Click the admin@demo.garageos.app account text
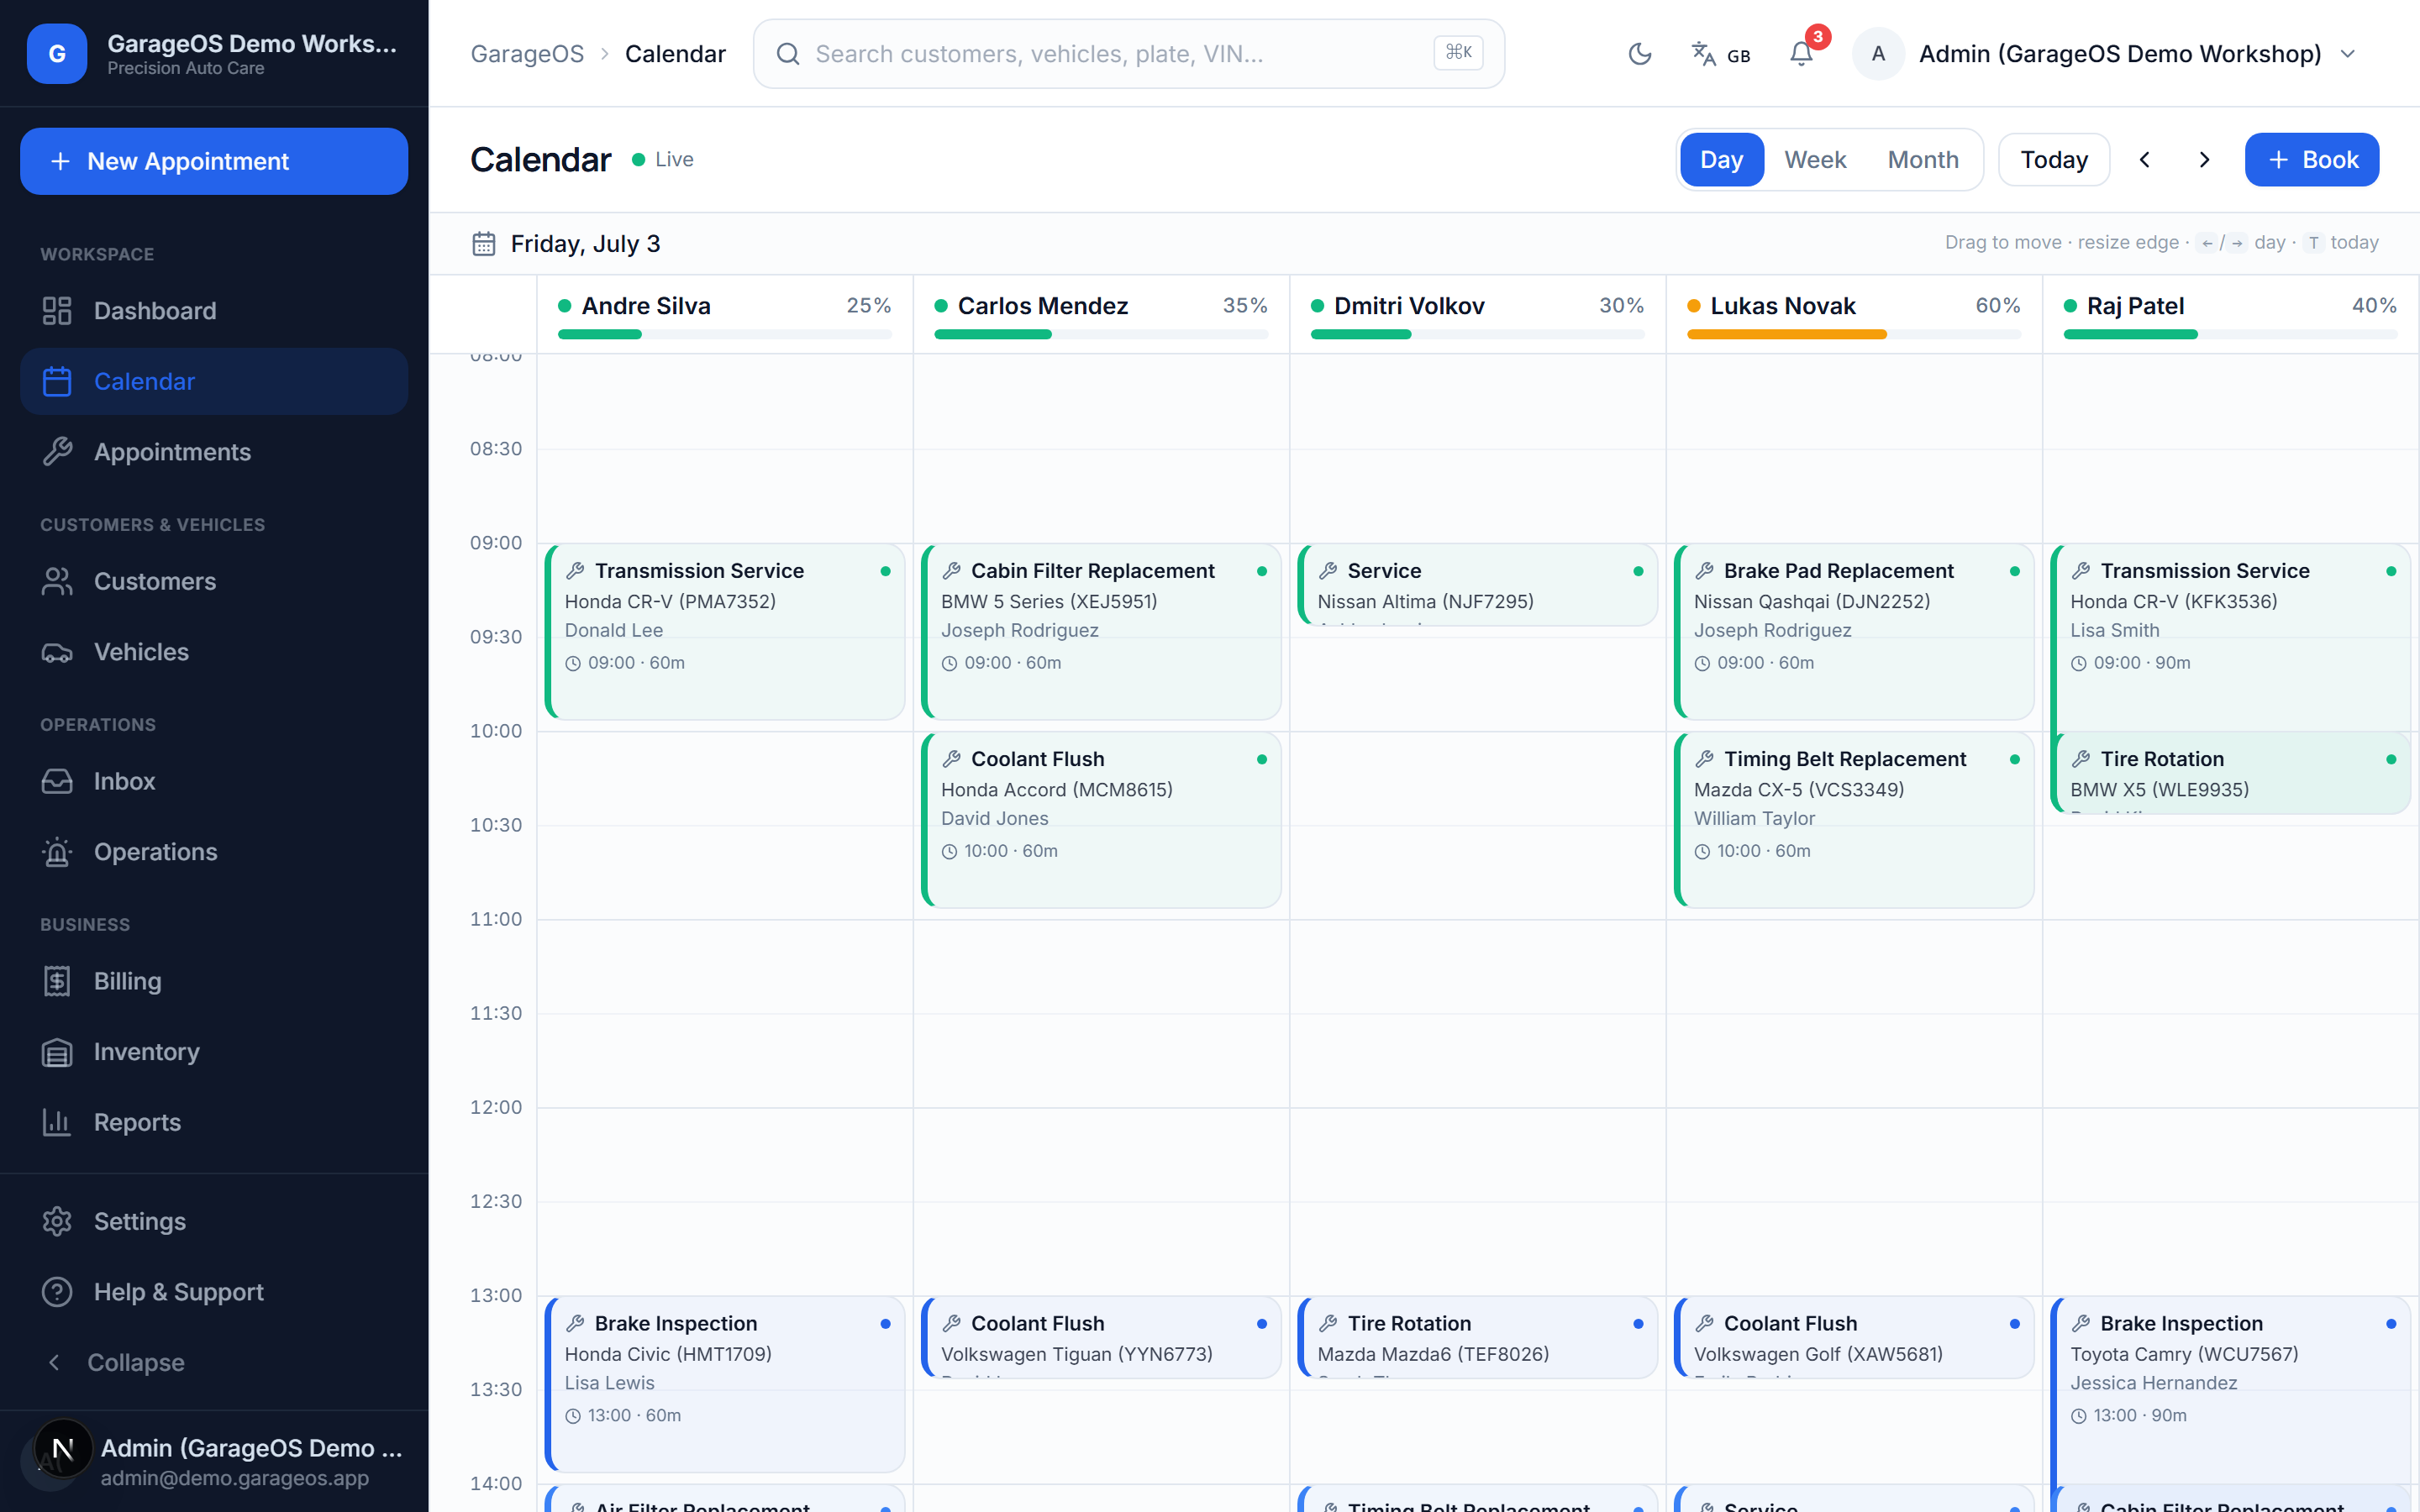This screenshot has width=2420, height=1512. tap(235, 1478)
